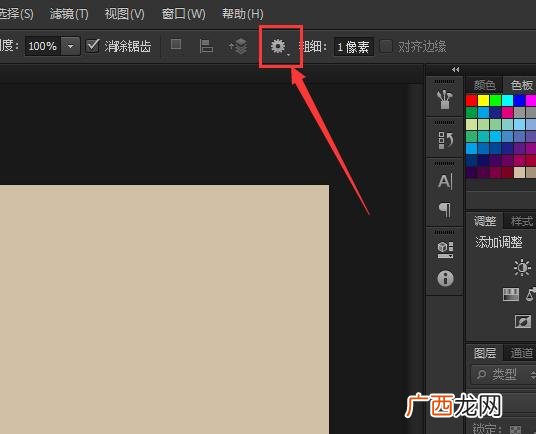Open the Info panel icon
This screenshot has width=536, height=434.
445,278
